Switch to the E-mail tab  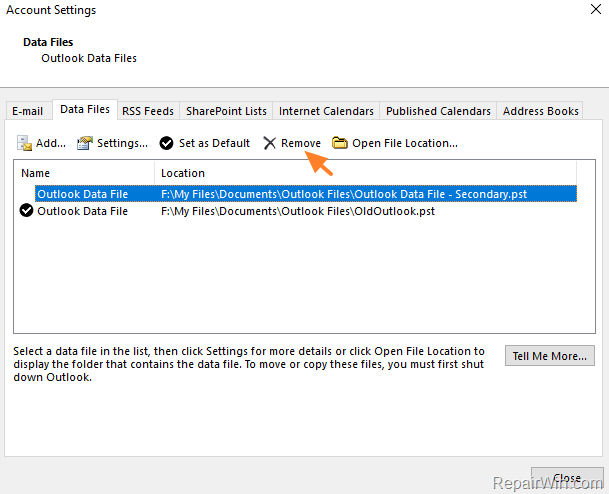tap(27, 111)
